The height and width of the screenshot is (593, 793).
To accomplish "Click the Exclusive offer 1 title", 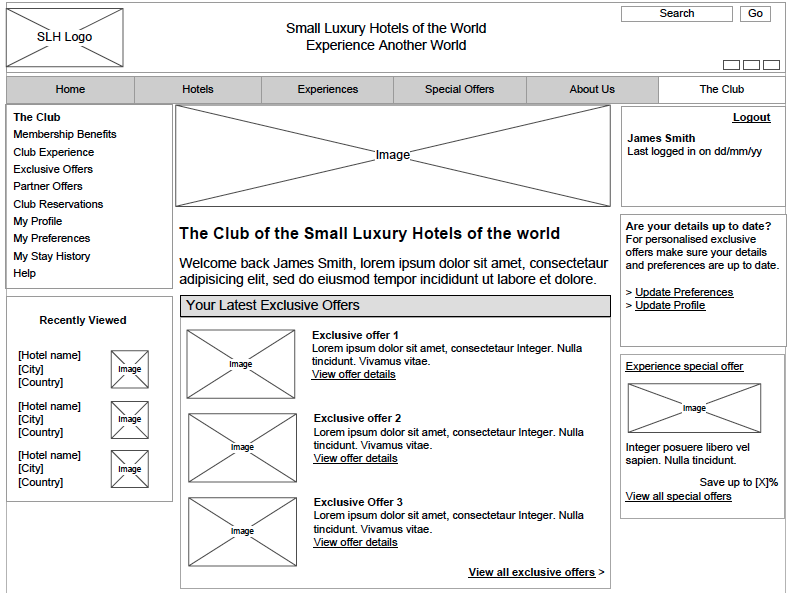I will [355, 335].
